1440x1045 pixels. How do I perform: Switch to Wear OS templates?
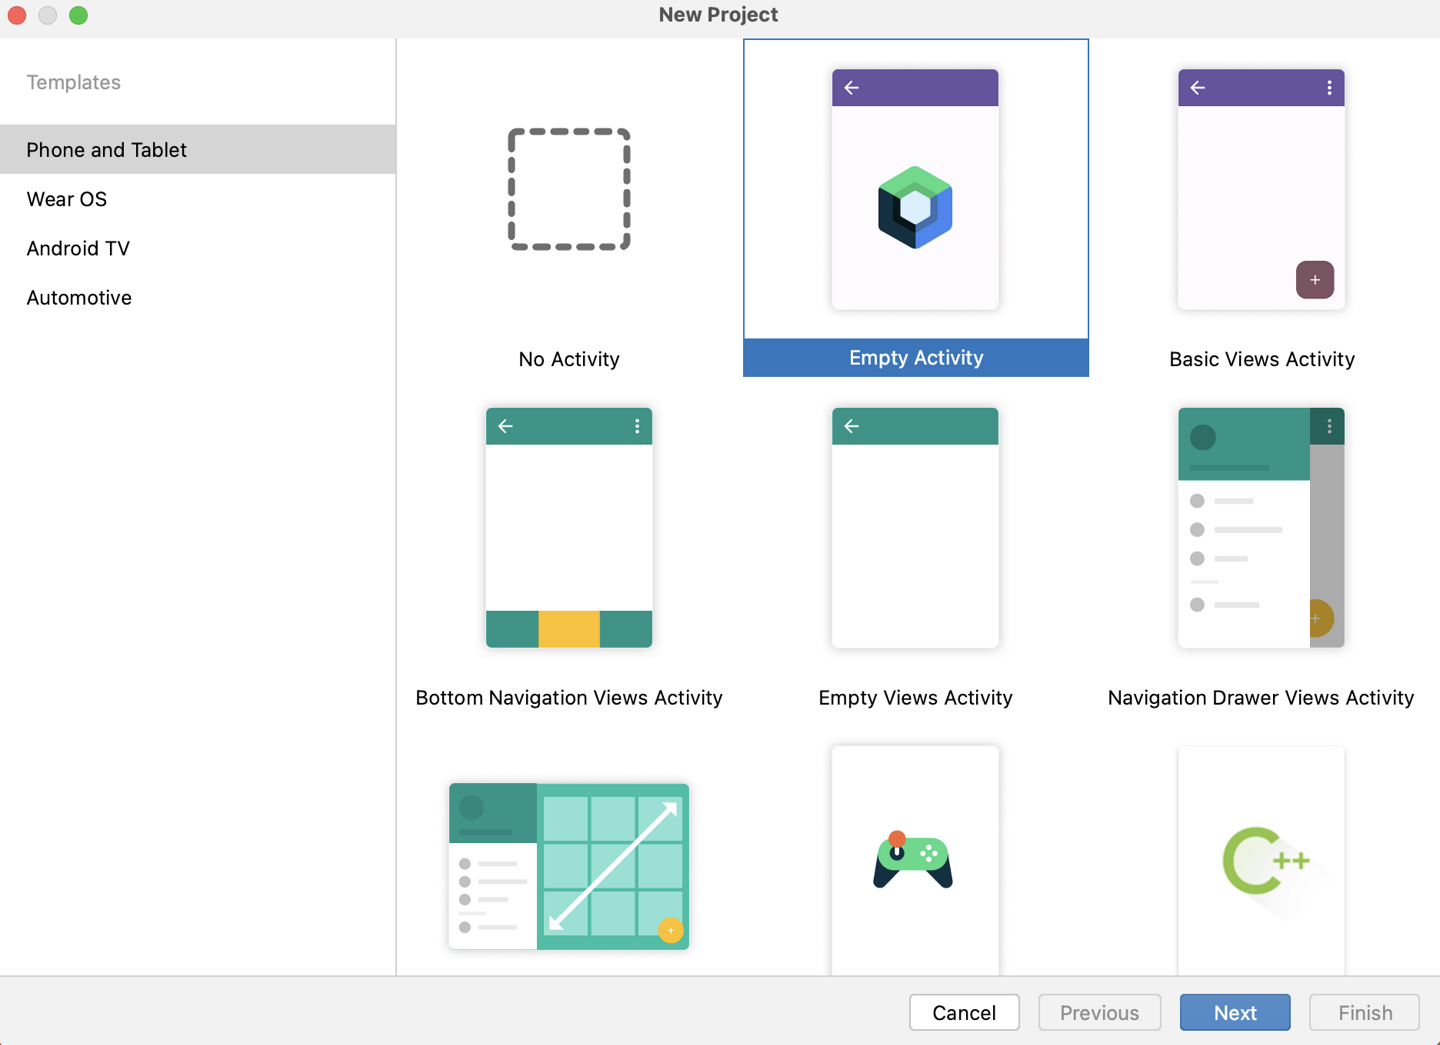click(x=67, y=199)
